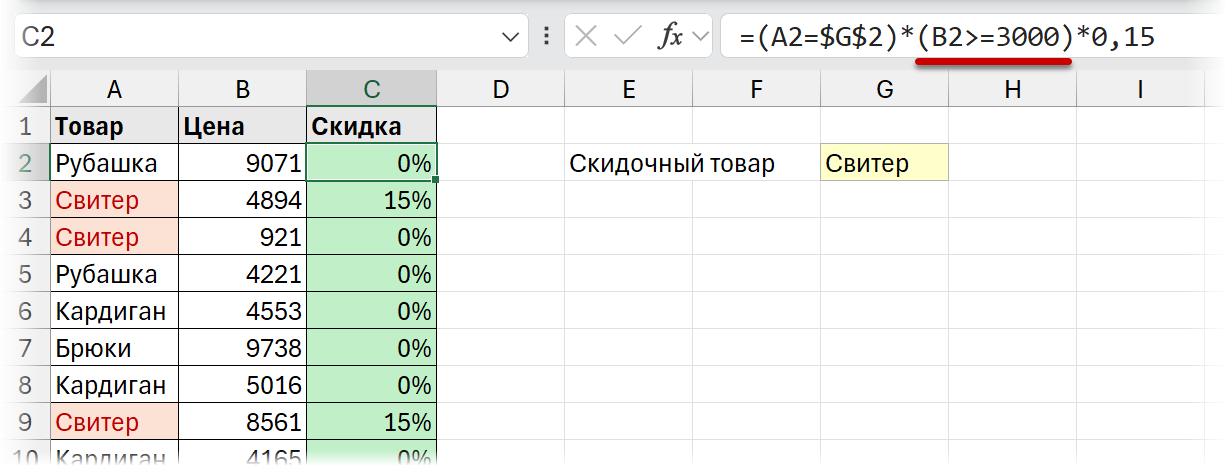The width and height of the screenshot is (1226, 466).
Task: Select row 7 header
Action: (x=26, y=348)
